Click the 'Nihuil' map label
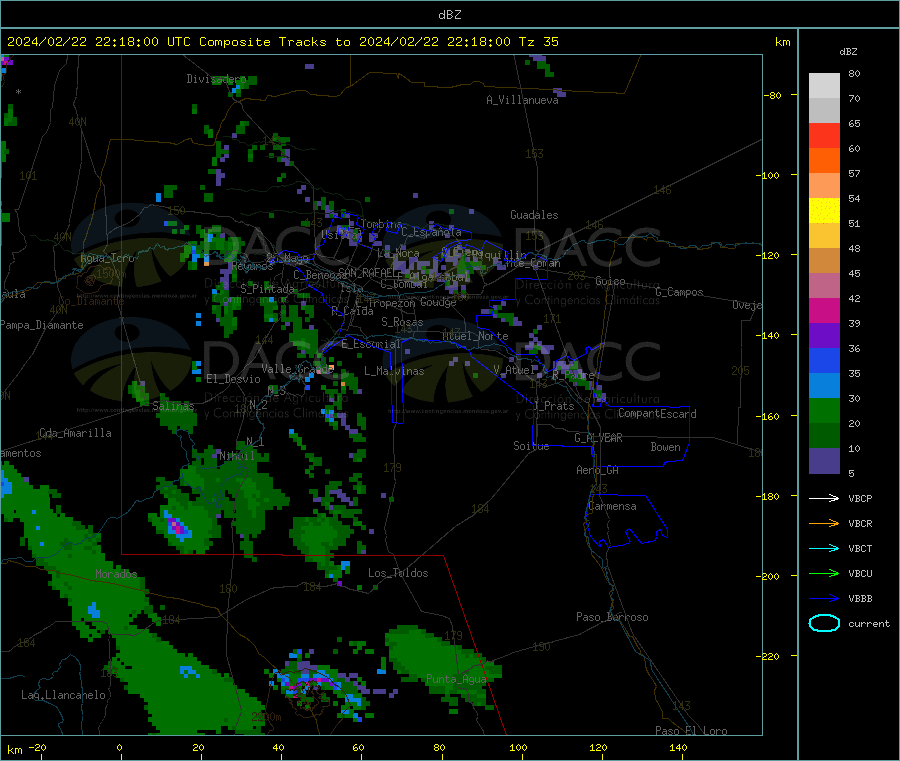 236,456
